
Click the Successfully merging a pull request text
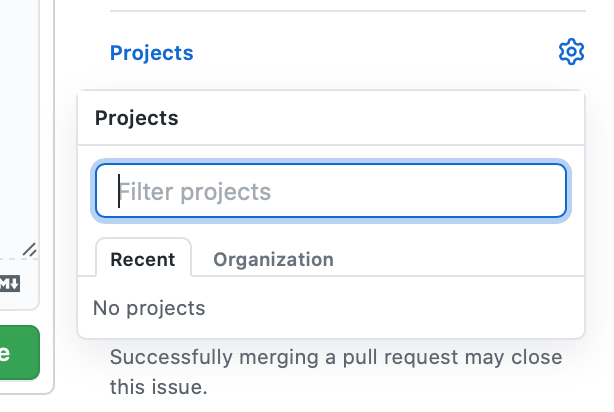[336, 357]
